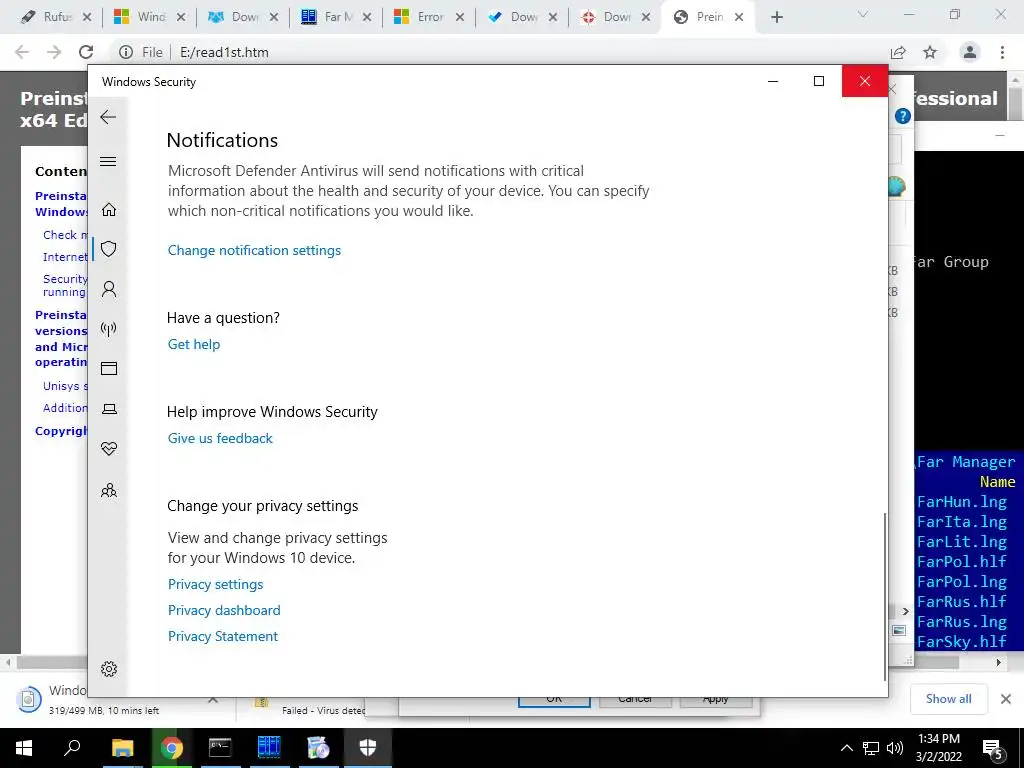This screenshot has width=1024, height=768.
Task: Open taskbar clock showing 1:34 PM
Action: pos(939,748)
